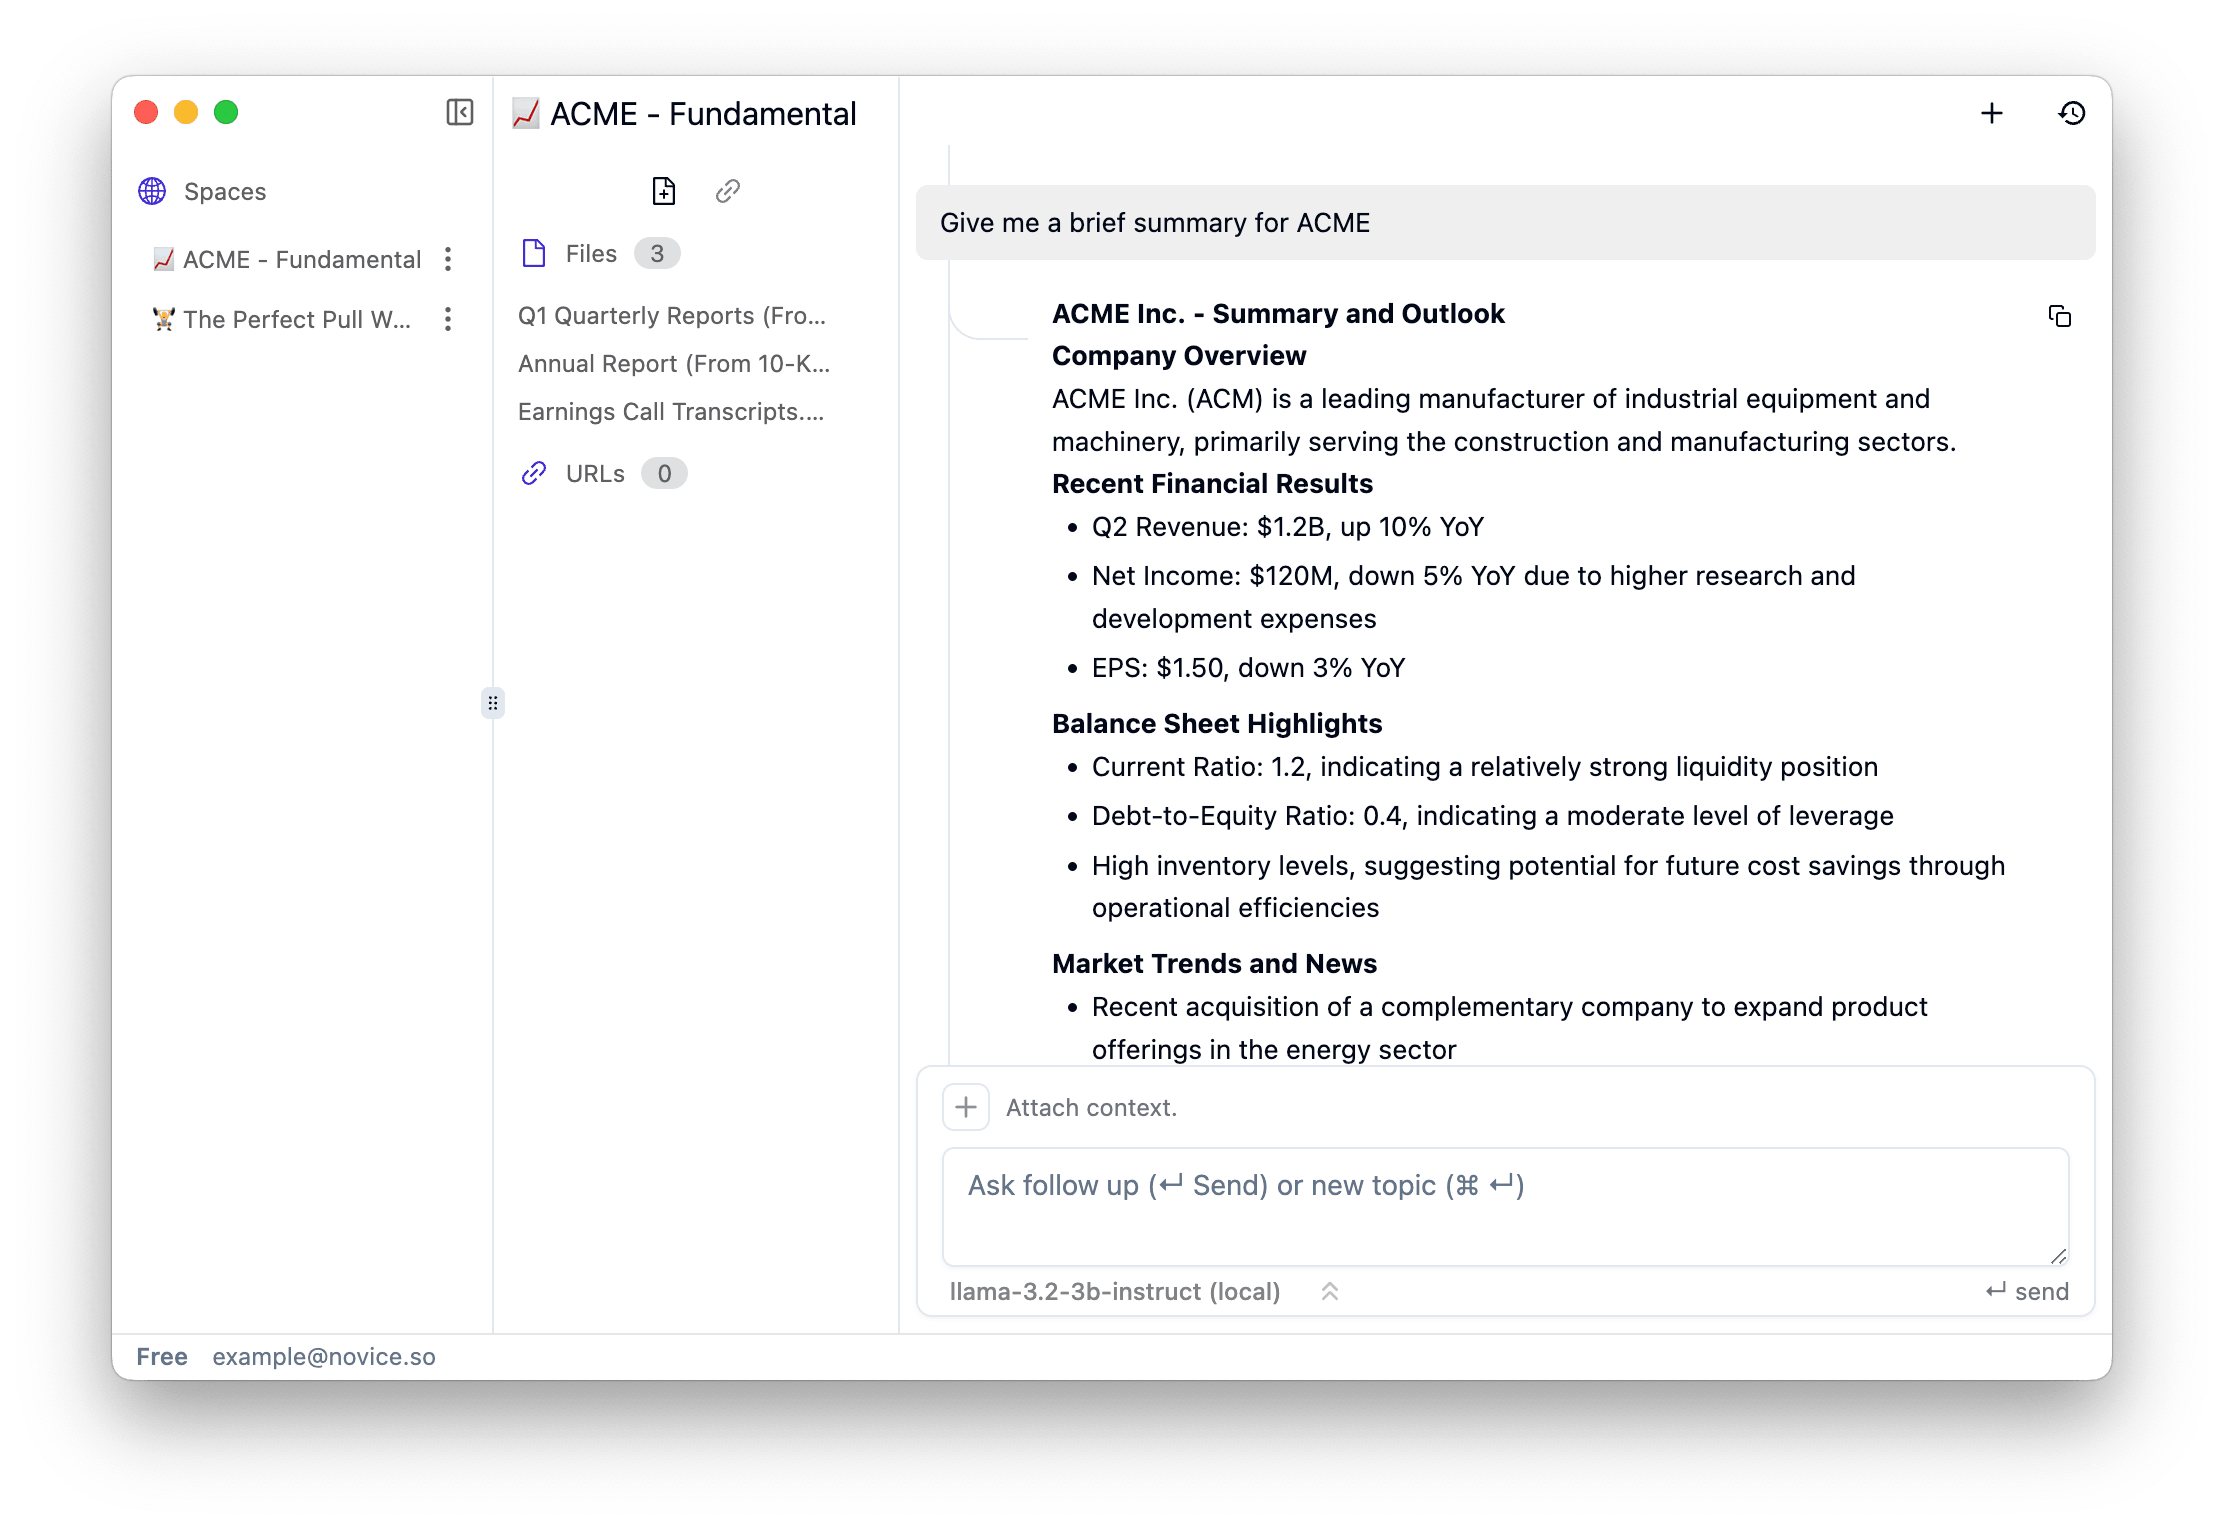The image size is (2224, 1528).
Task: Click 'Recent Financial Results' heading
Action: pyautogui.click(x=1212, y=484)
